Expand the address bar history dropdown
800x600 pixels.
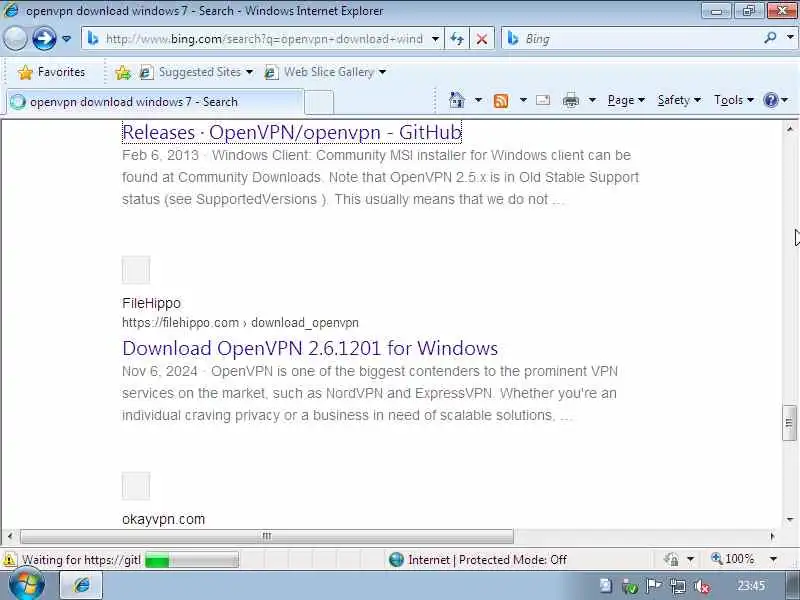coord(435,39)
